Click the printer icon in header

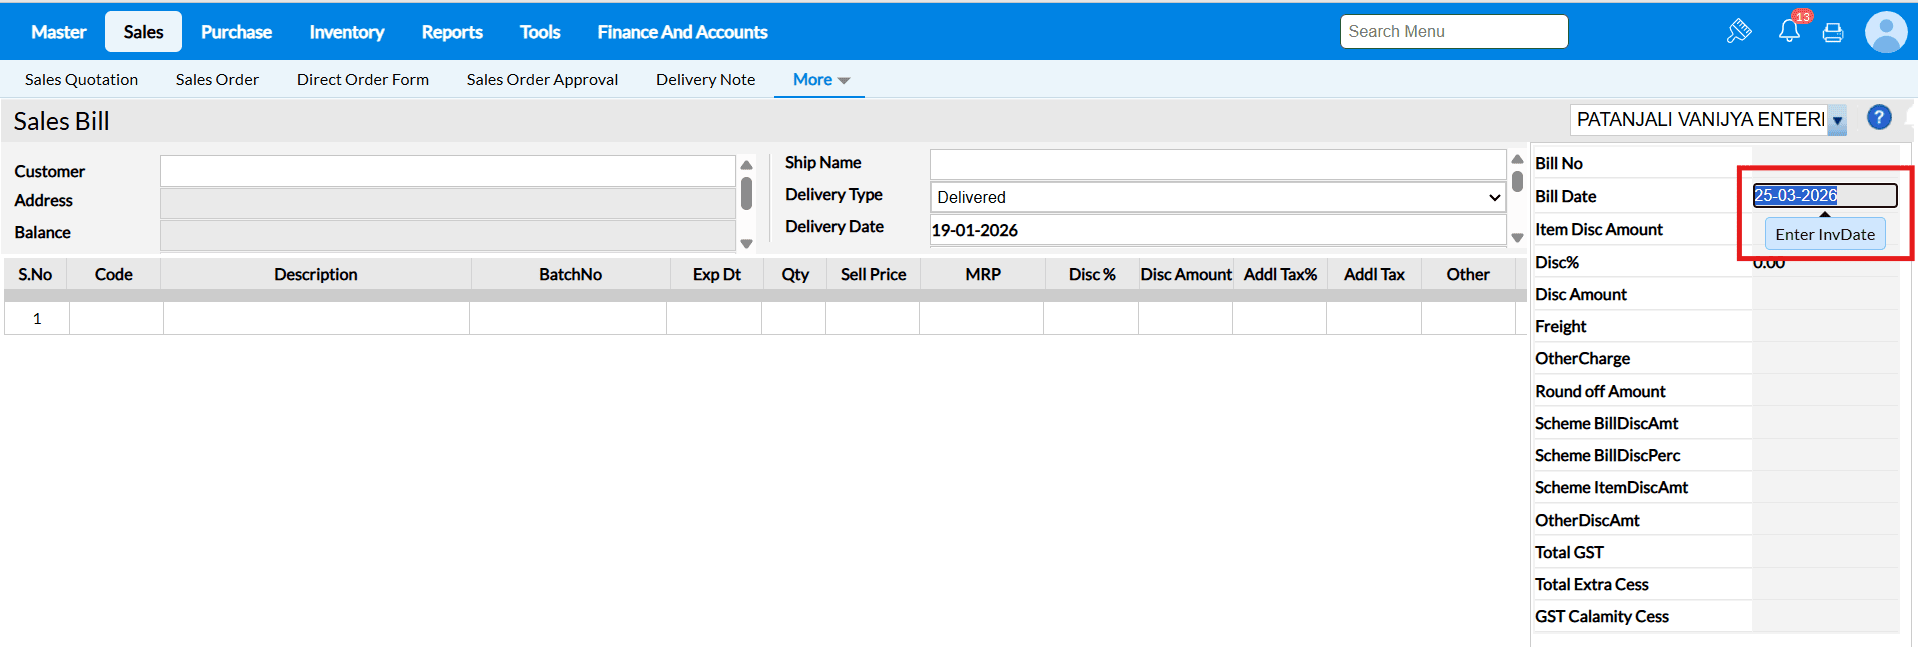pyautogui.click(x=1833, y=32)
